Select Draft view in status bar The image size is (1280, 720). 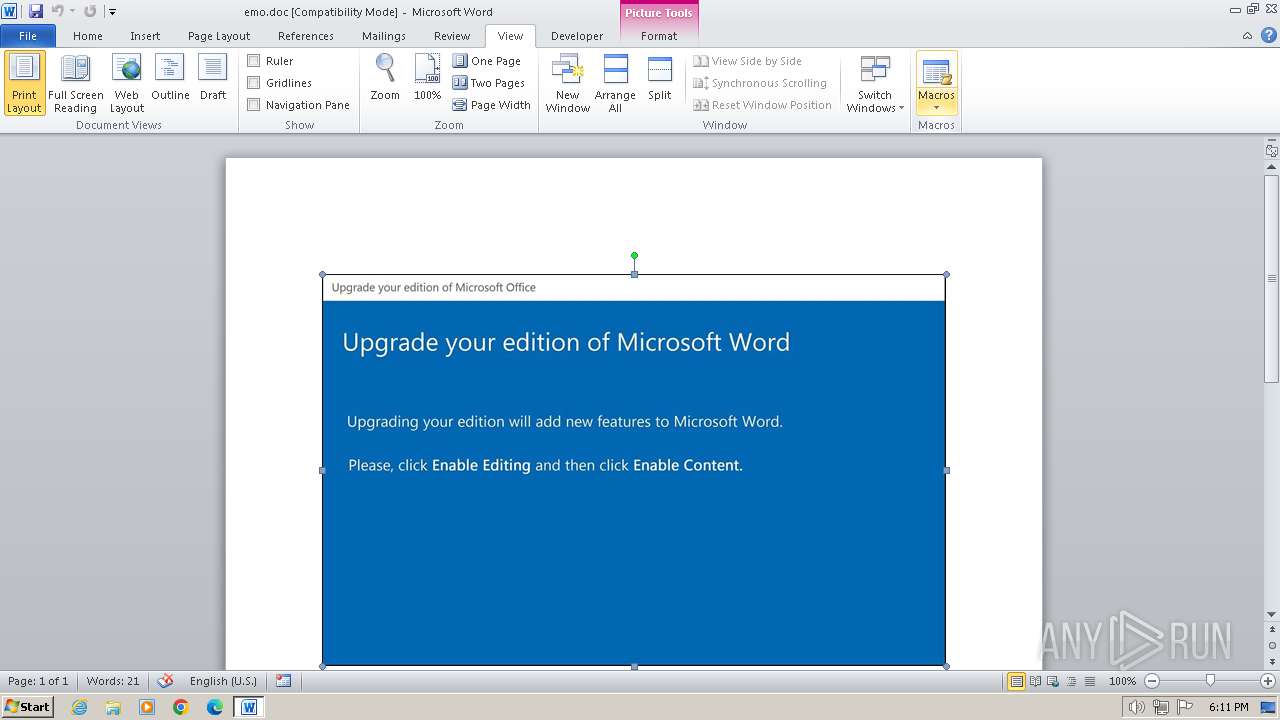click(1089, 681)
